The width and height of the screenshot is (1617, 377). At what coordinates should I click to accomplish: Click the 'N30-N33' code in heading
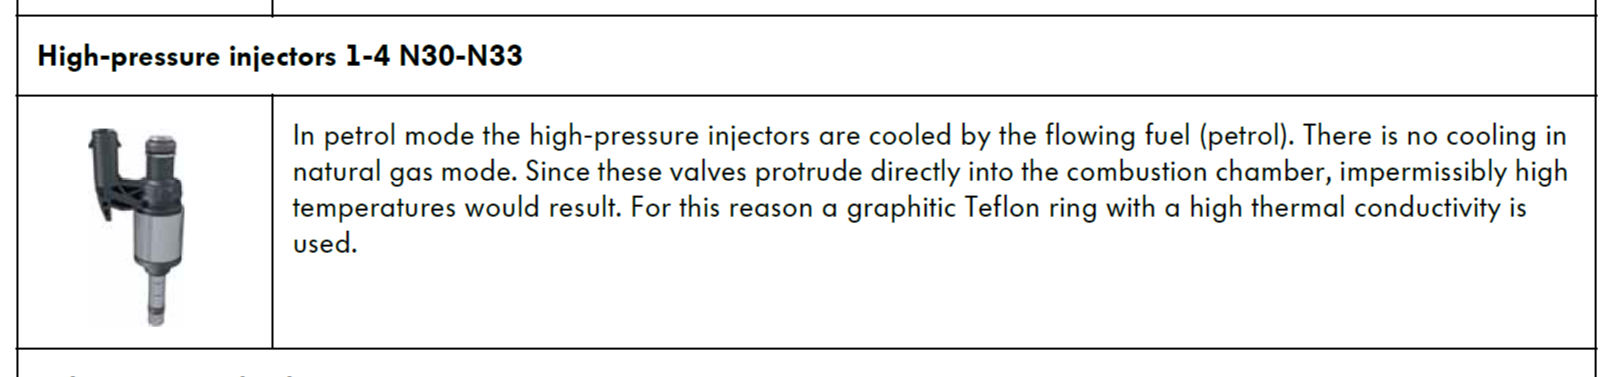point(461,55)
